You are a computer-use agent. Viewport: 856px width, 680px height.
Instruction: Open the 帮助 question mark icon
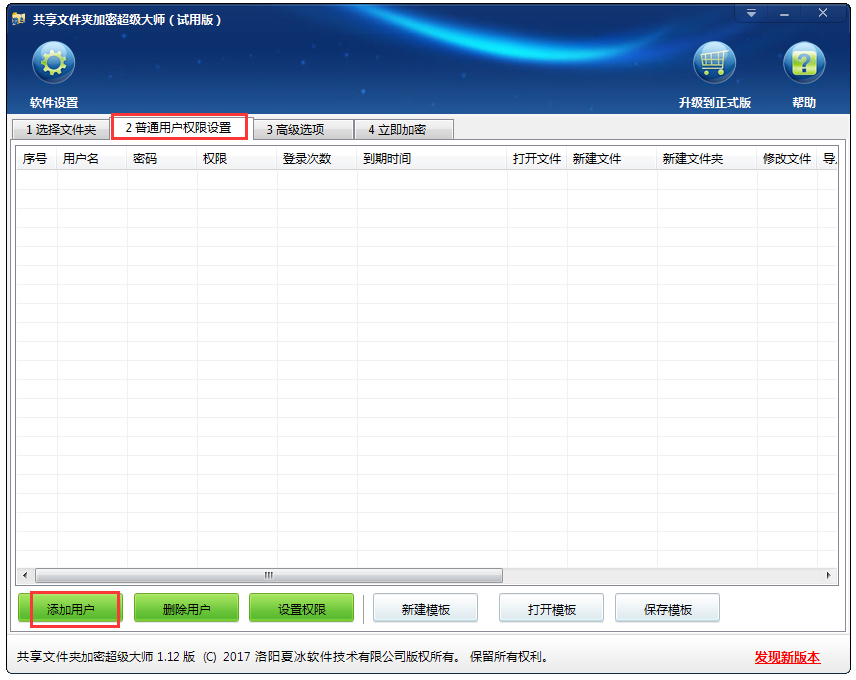tap(803, 64)
